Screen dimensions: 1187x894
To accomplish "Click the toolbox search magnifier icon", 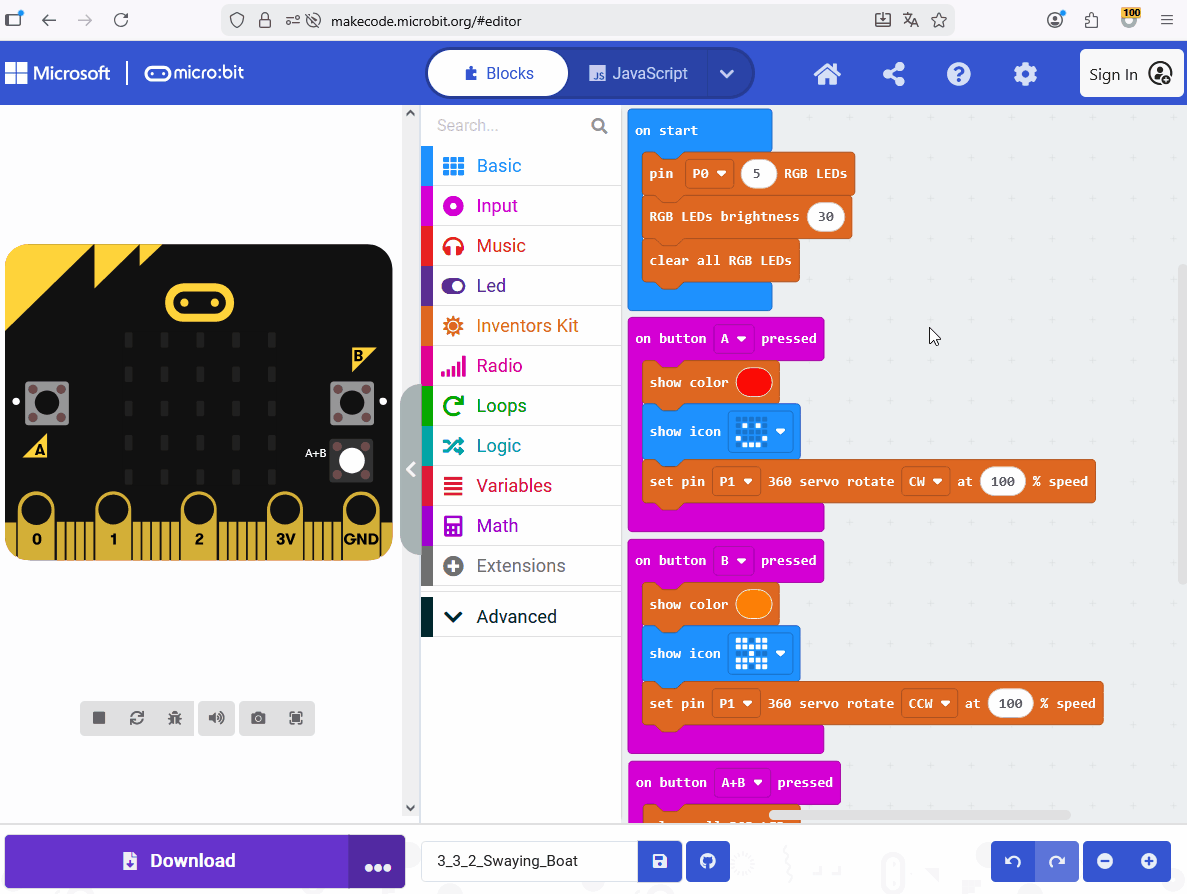I will 599,126.
